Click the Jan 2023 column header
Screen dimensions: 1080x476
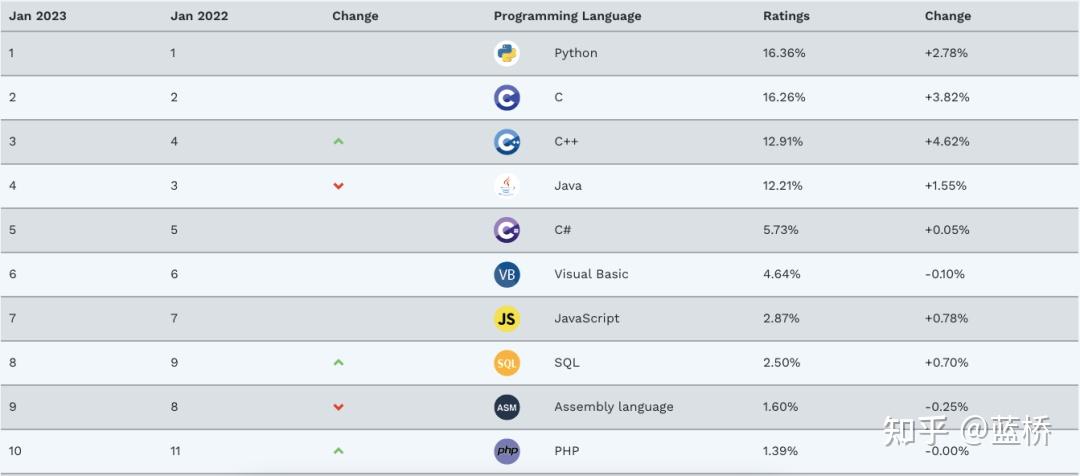[37, 16]
